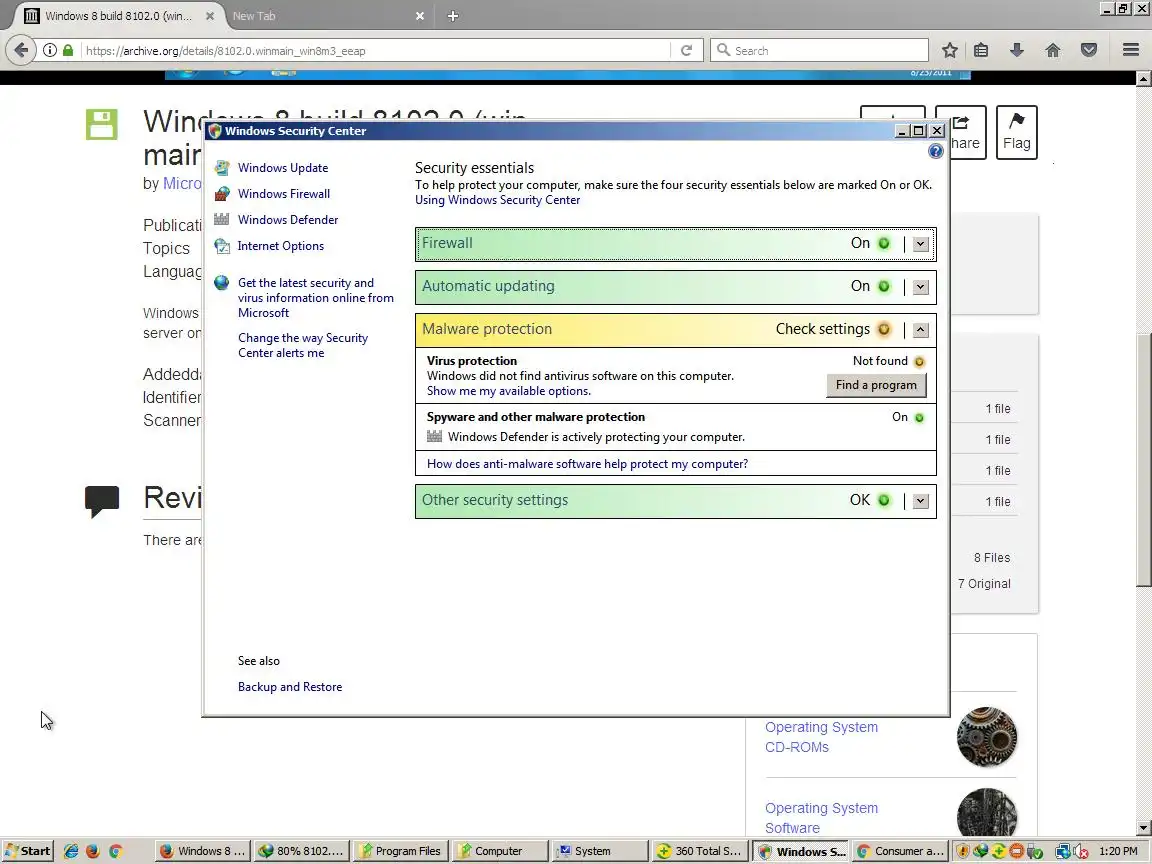Click the Find a program button
The height and width of the screenshot is (864, 1152).
coord(876,385)
